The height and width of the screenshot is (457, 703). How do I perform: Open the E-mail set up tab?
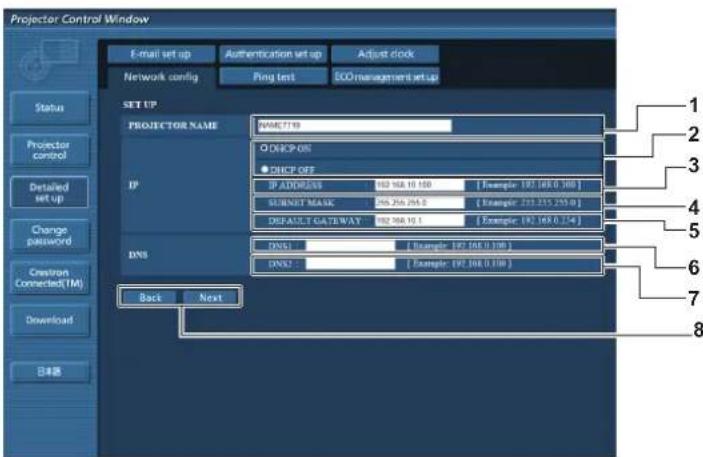point(161,54)
